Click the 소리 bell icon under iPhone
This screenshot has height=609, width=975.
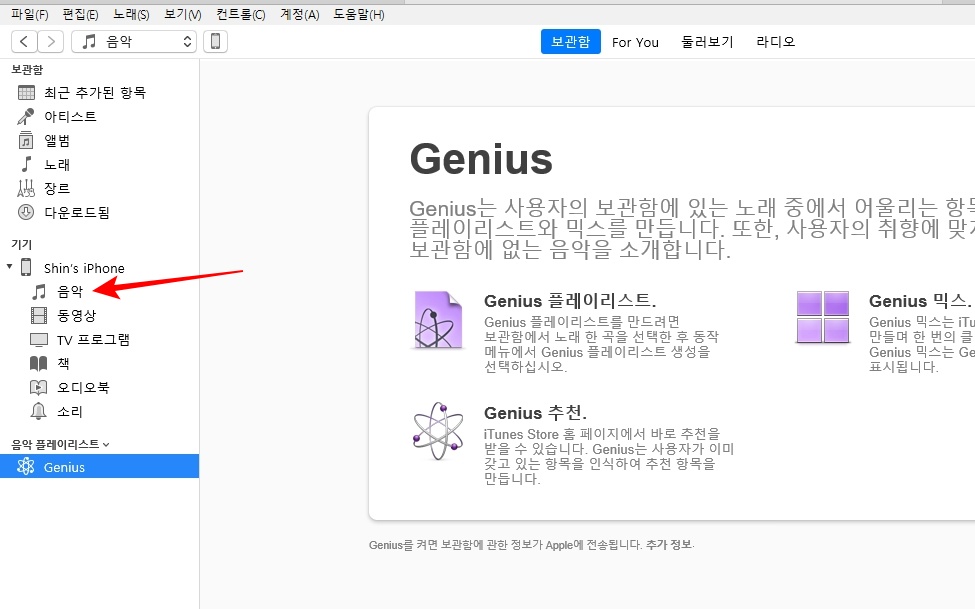[x=39, y=411]
